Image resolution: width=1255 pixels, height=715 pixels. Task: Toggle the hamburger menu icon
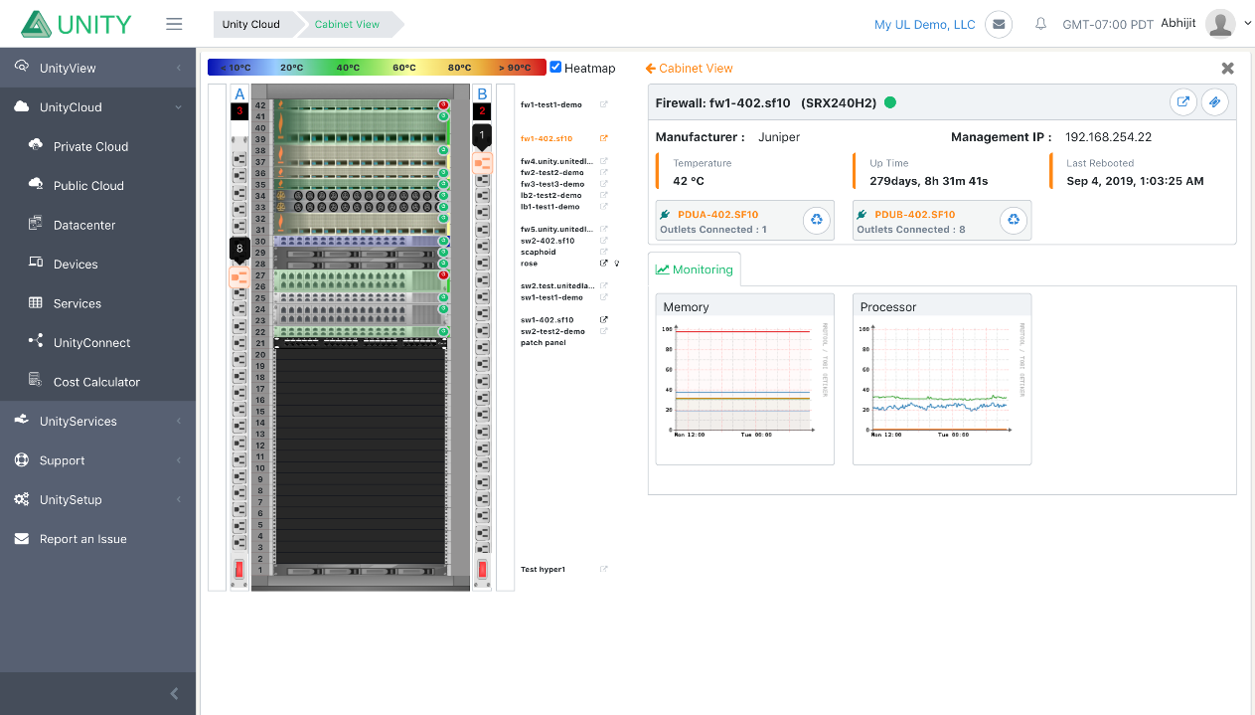click(x=174, y=24)
